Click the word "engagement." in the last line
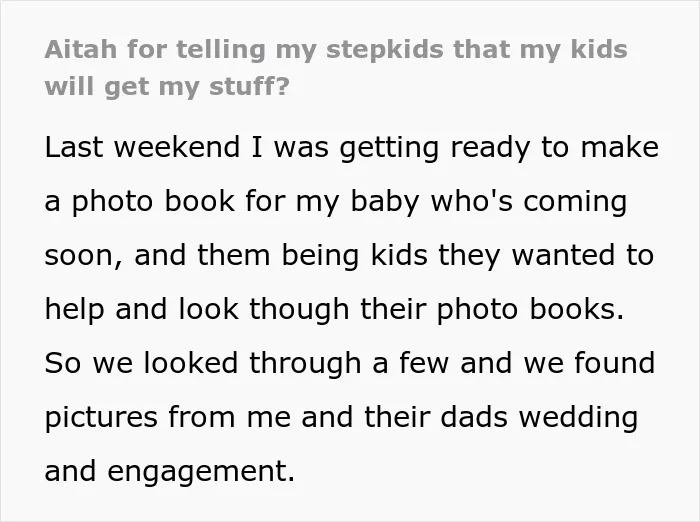The width and height of the screenshot is (700, 522). (x=201, y=472)
